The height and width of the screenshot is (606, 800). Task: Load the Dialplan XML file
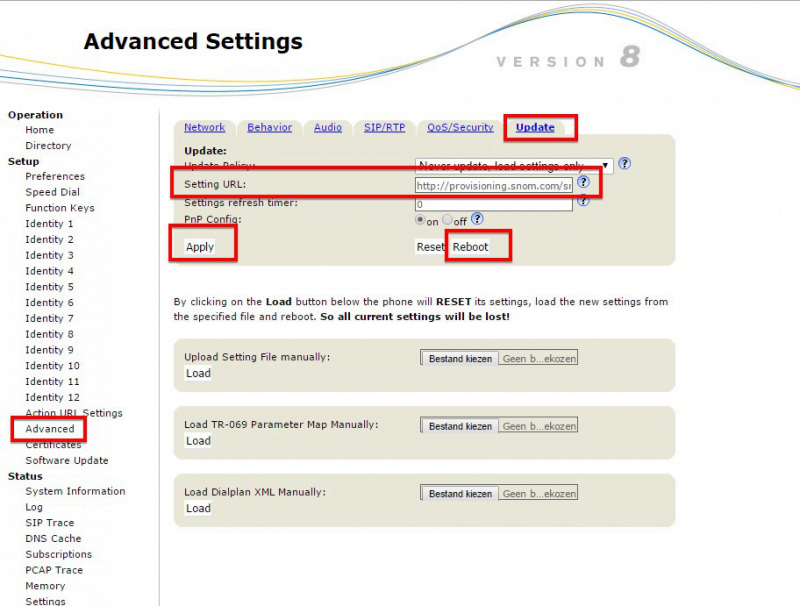(x=198, y=508)
